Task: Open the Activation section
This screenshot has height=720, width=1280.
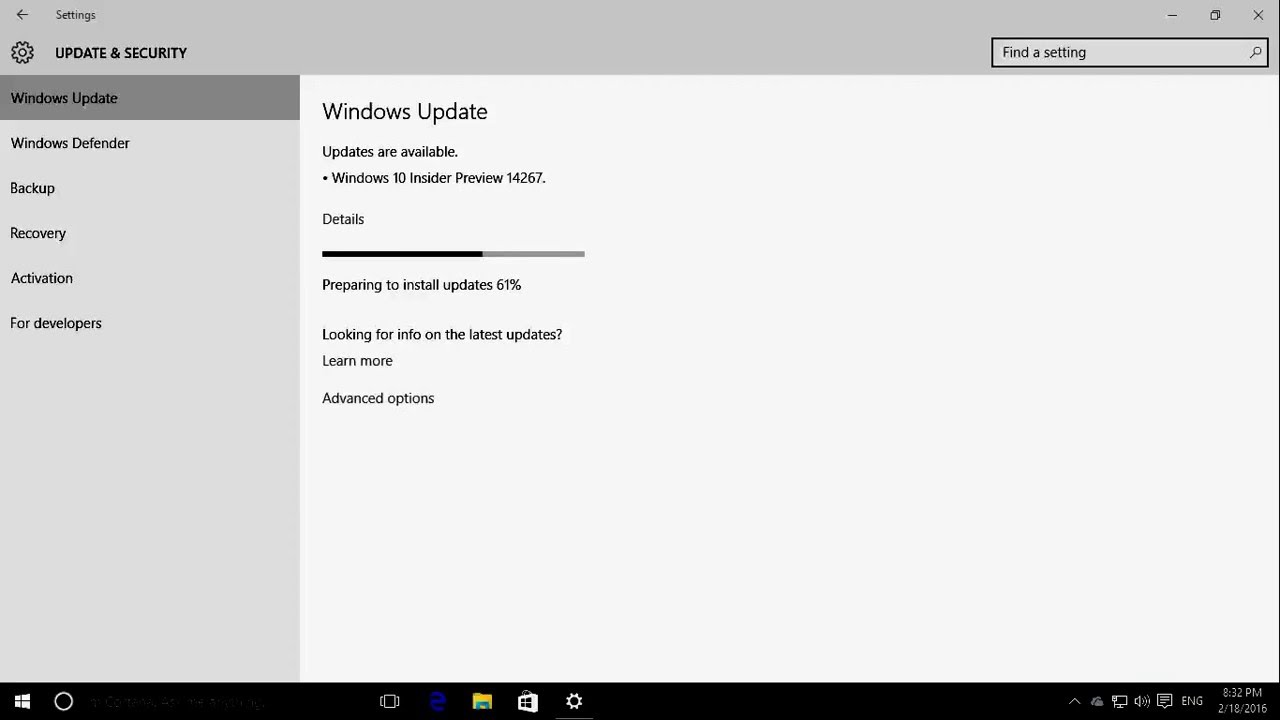Action: tap(150, 278)
